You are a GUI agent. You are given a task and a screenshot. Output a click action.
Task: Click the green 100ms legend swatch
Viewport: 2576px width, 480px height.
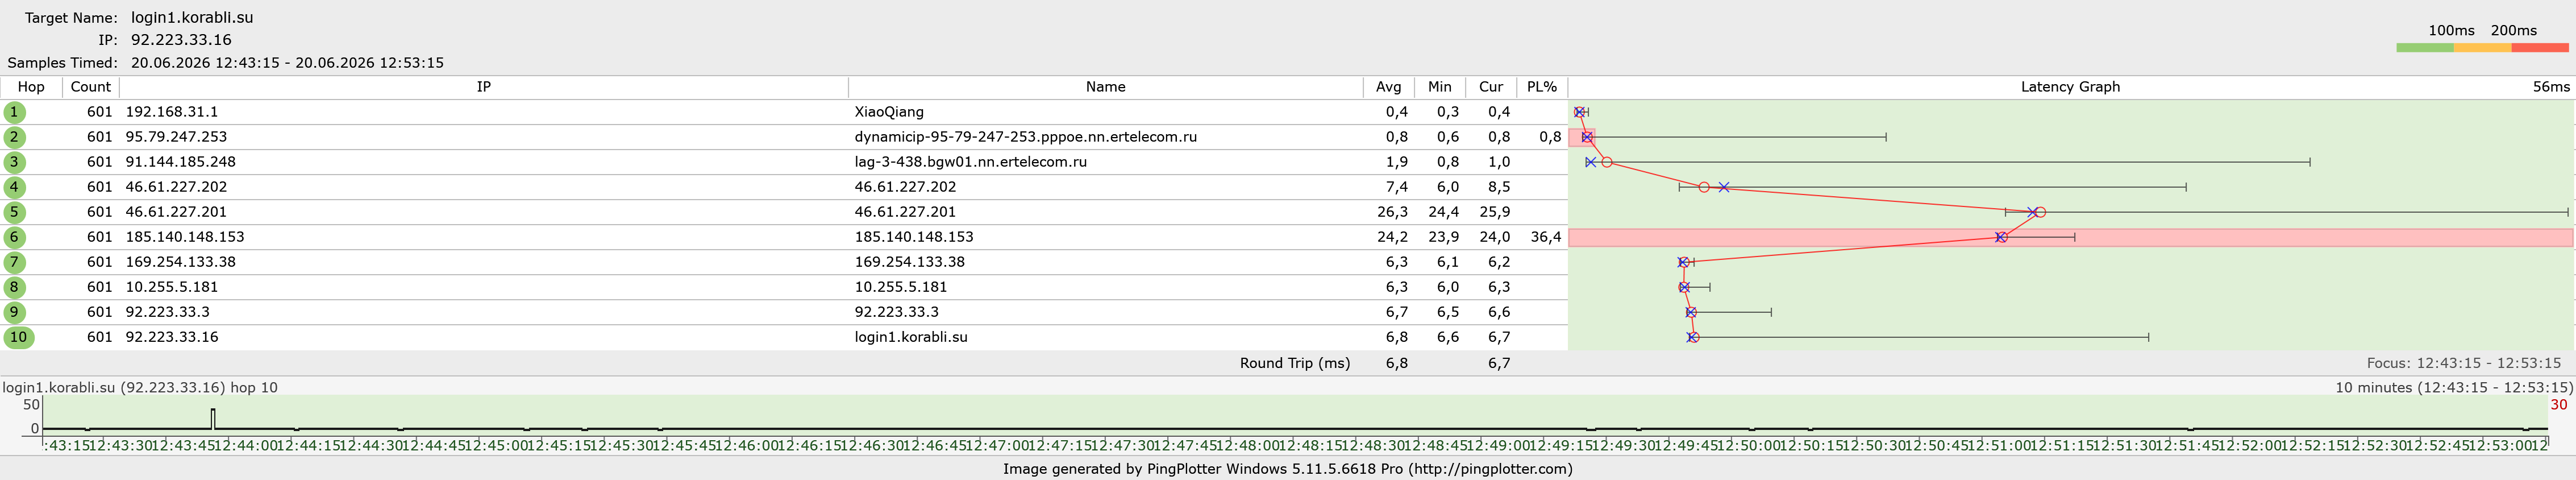coord(2425,47)
